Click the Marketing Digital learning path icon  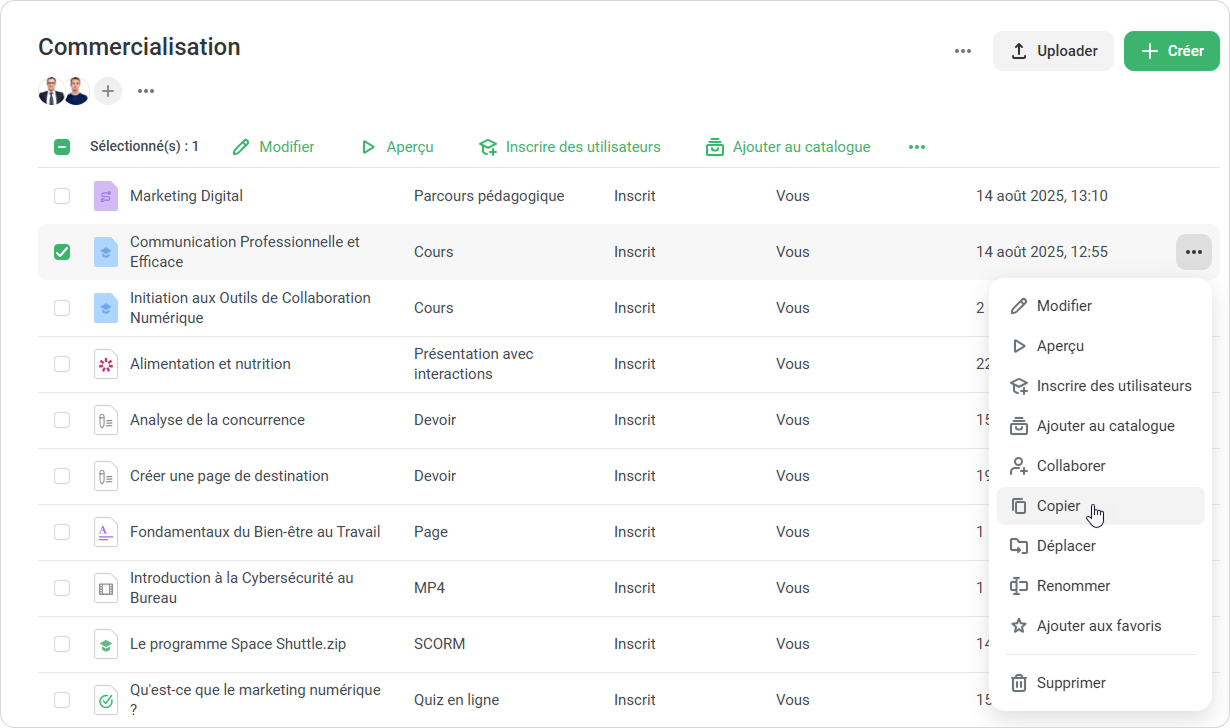(106, 196)
